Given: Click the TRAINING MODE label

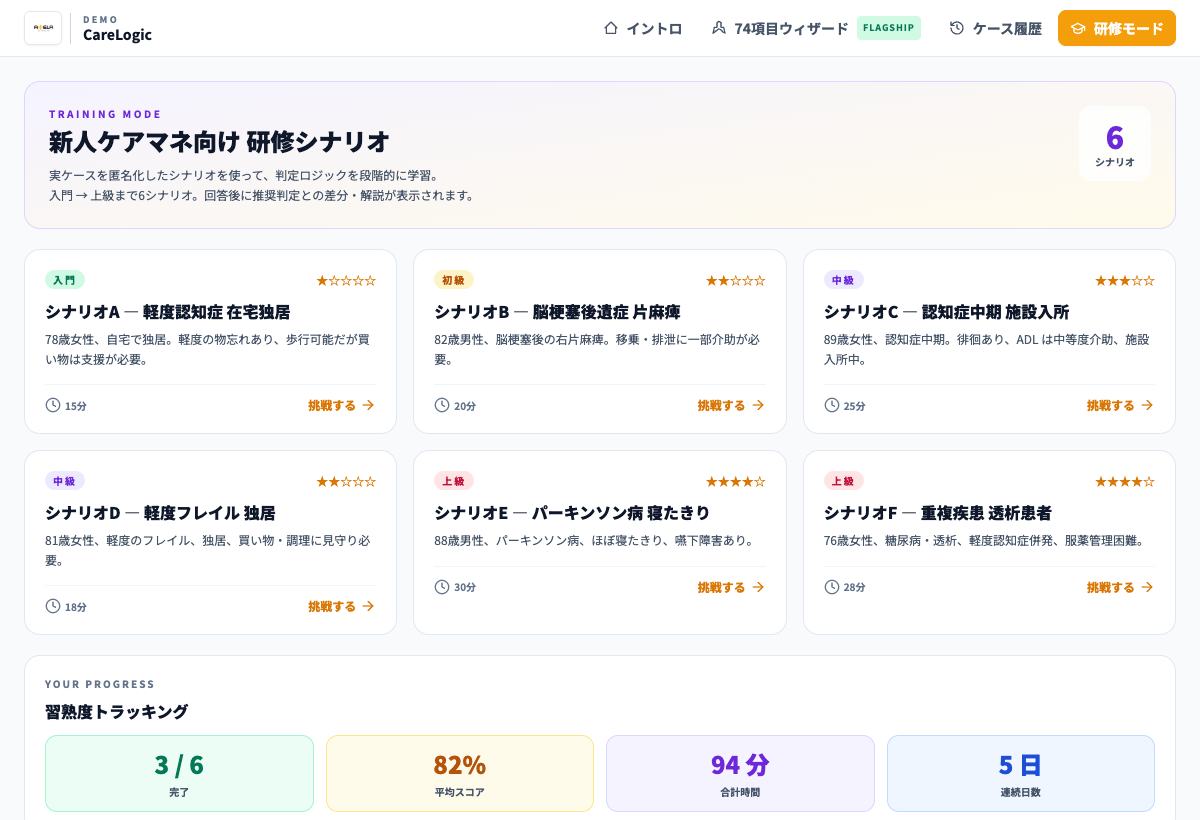Looking at the screenshot, I should 105,114.
